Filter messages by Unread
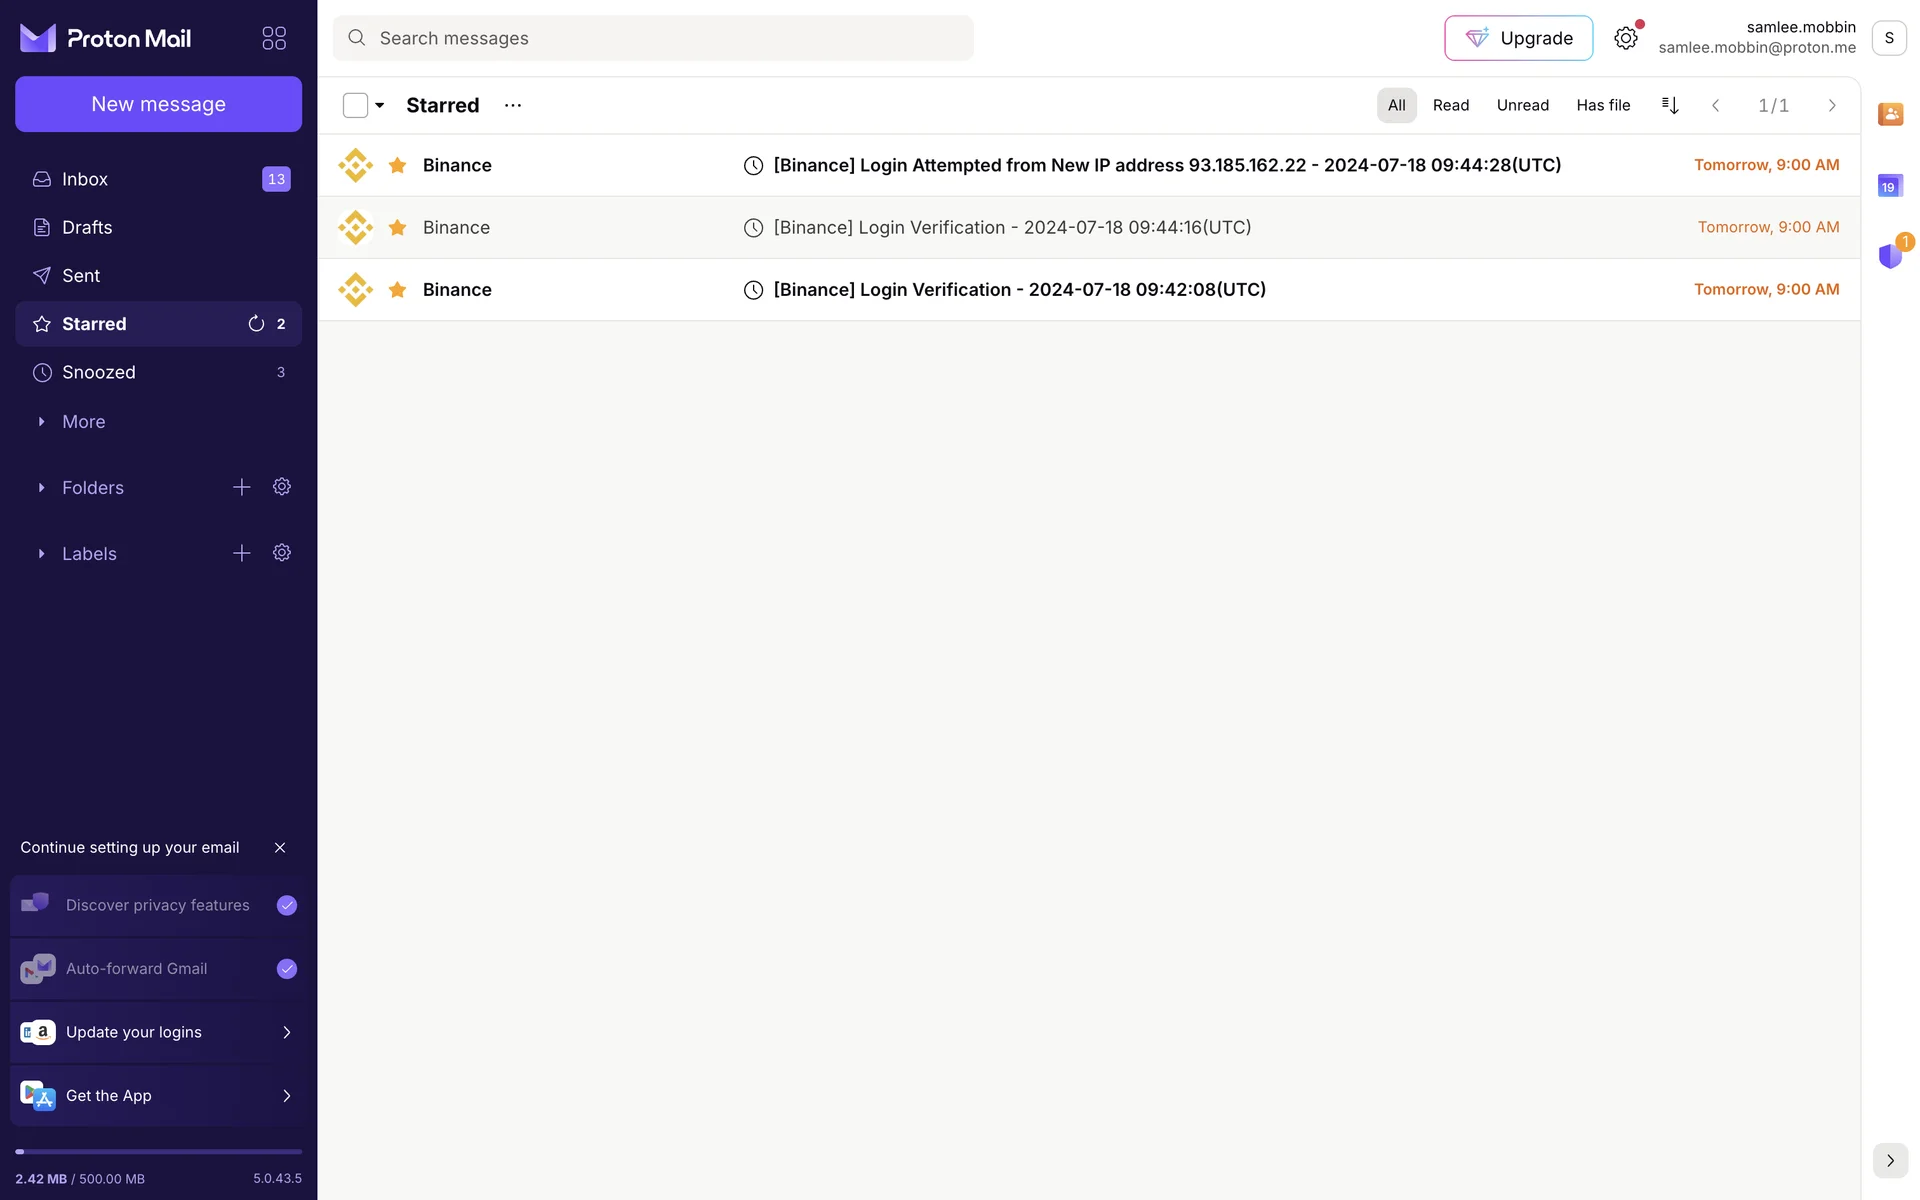Image resolution: width=1920 pixels, height=1200 pixels. (x=1522, y=105)
